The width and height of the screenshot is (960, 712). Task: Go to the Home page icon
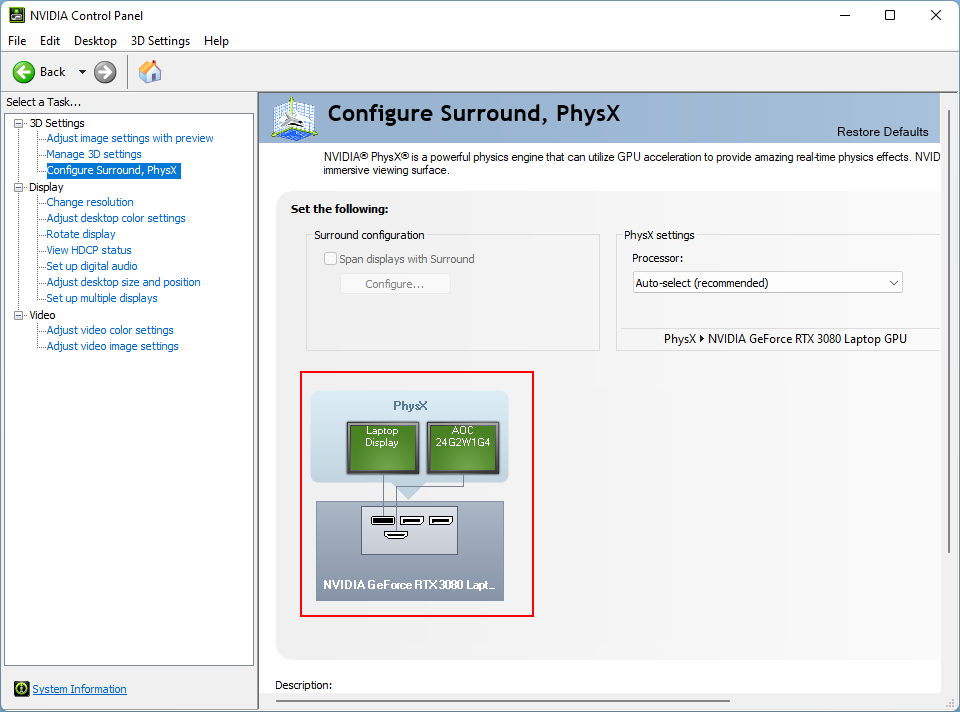(149, 72)
